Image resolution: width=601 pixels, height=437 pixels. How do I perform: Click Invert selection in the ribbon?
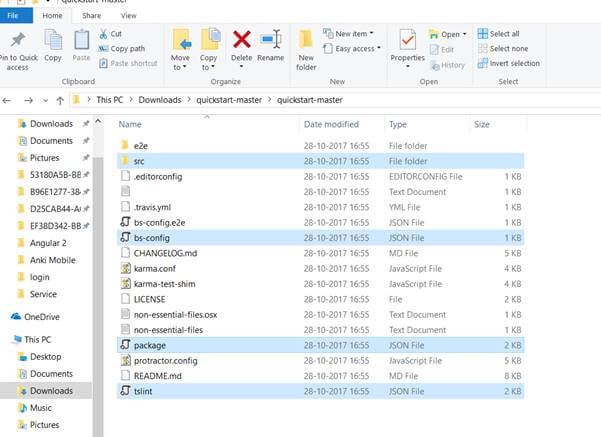[509, 63]
